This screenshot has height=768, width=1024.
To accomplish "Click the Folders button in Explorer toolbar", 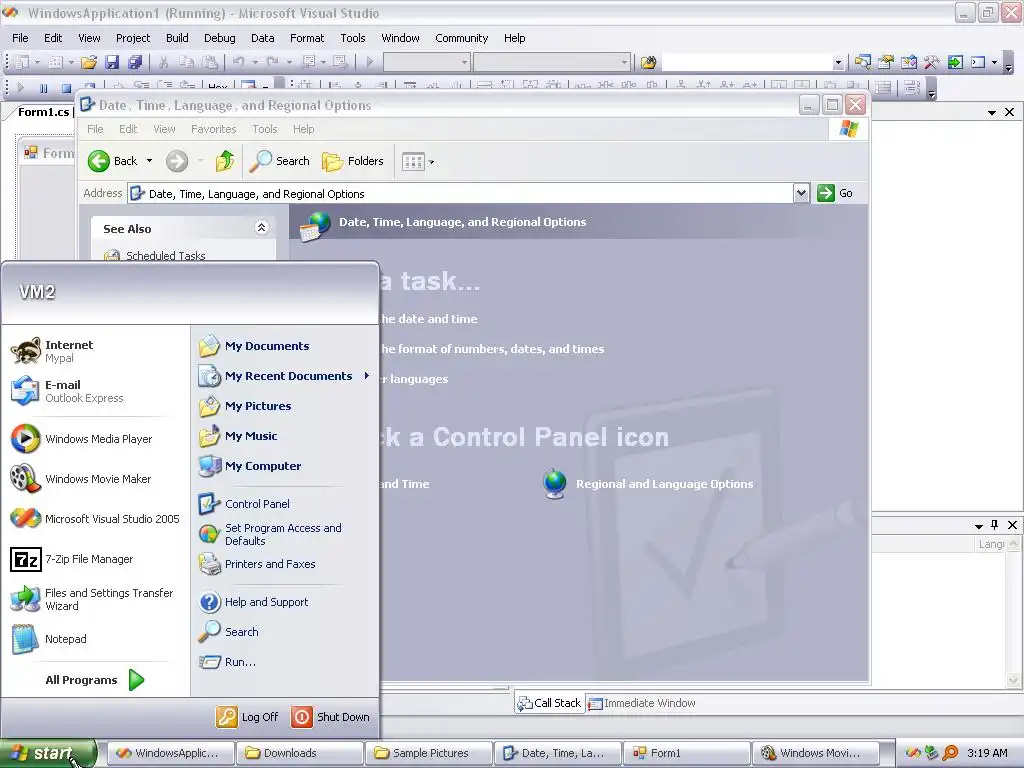I will click(353, 161).
